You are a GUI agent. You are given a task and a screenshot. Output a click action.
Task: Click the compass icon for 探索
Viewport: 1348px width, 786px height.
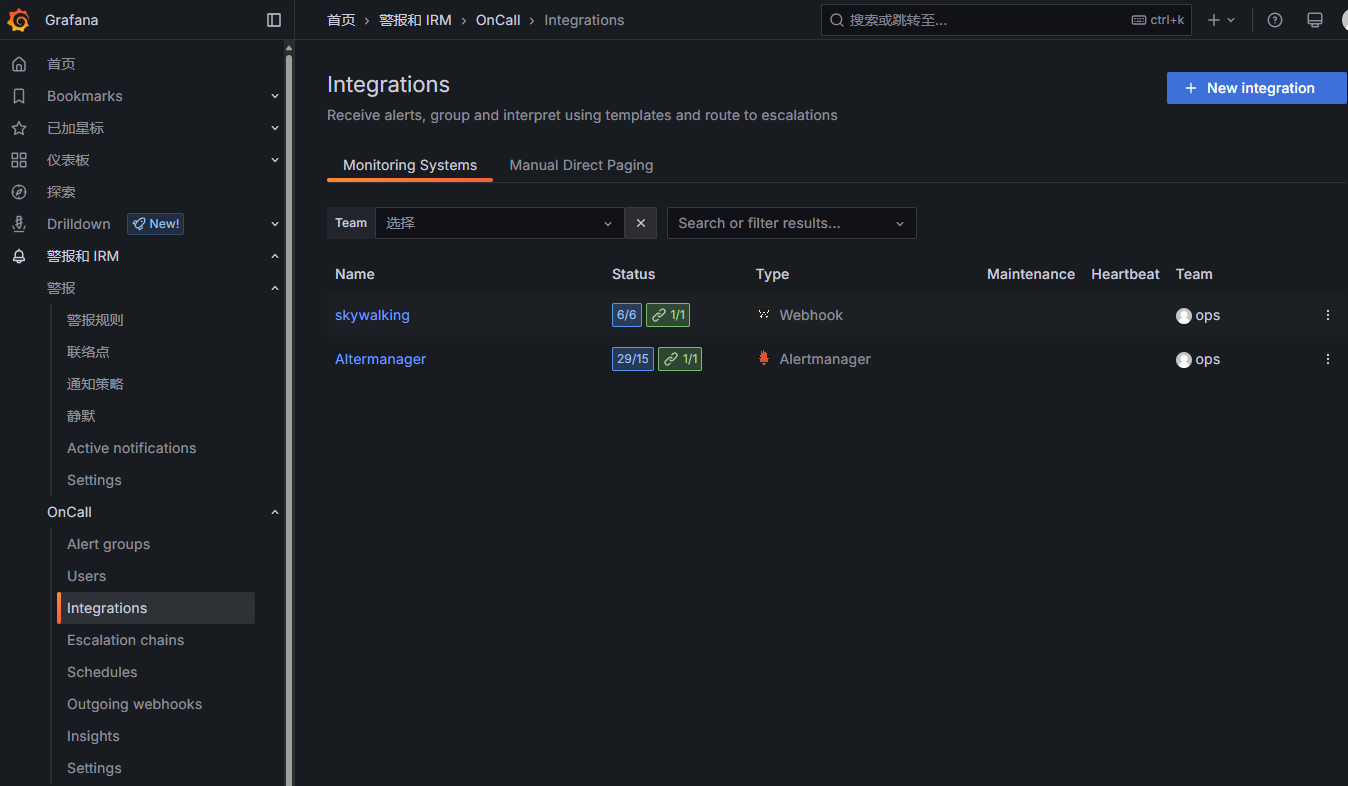[19, 192]
